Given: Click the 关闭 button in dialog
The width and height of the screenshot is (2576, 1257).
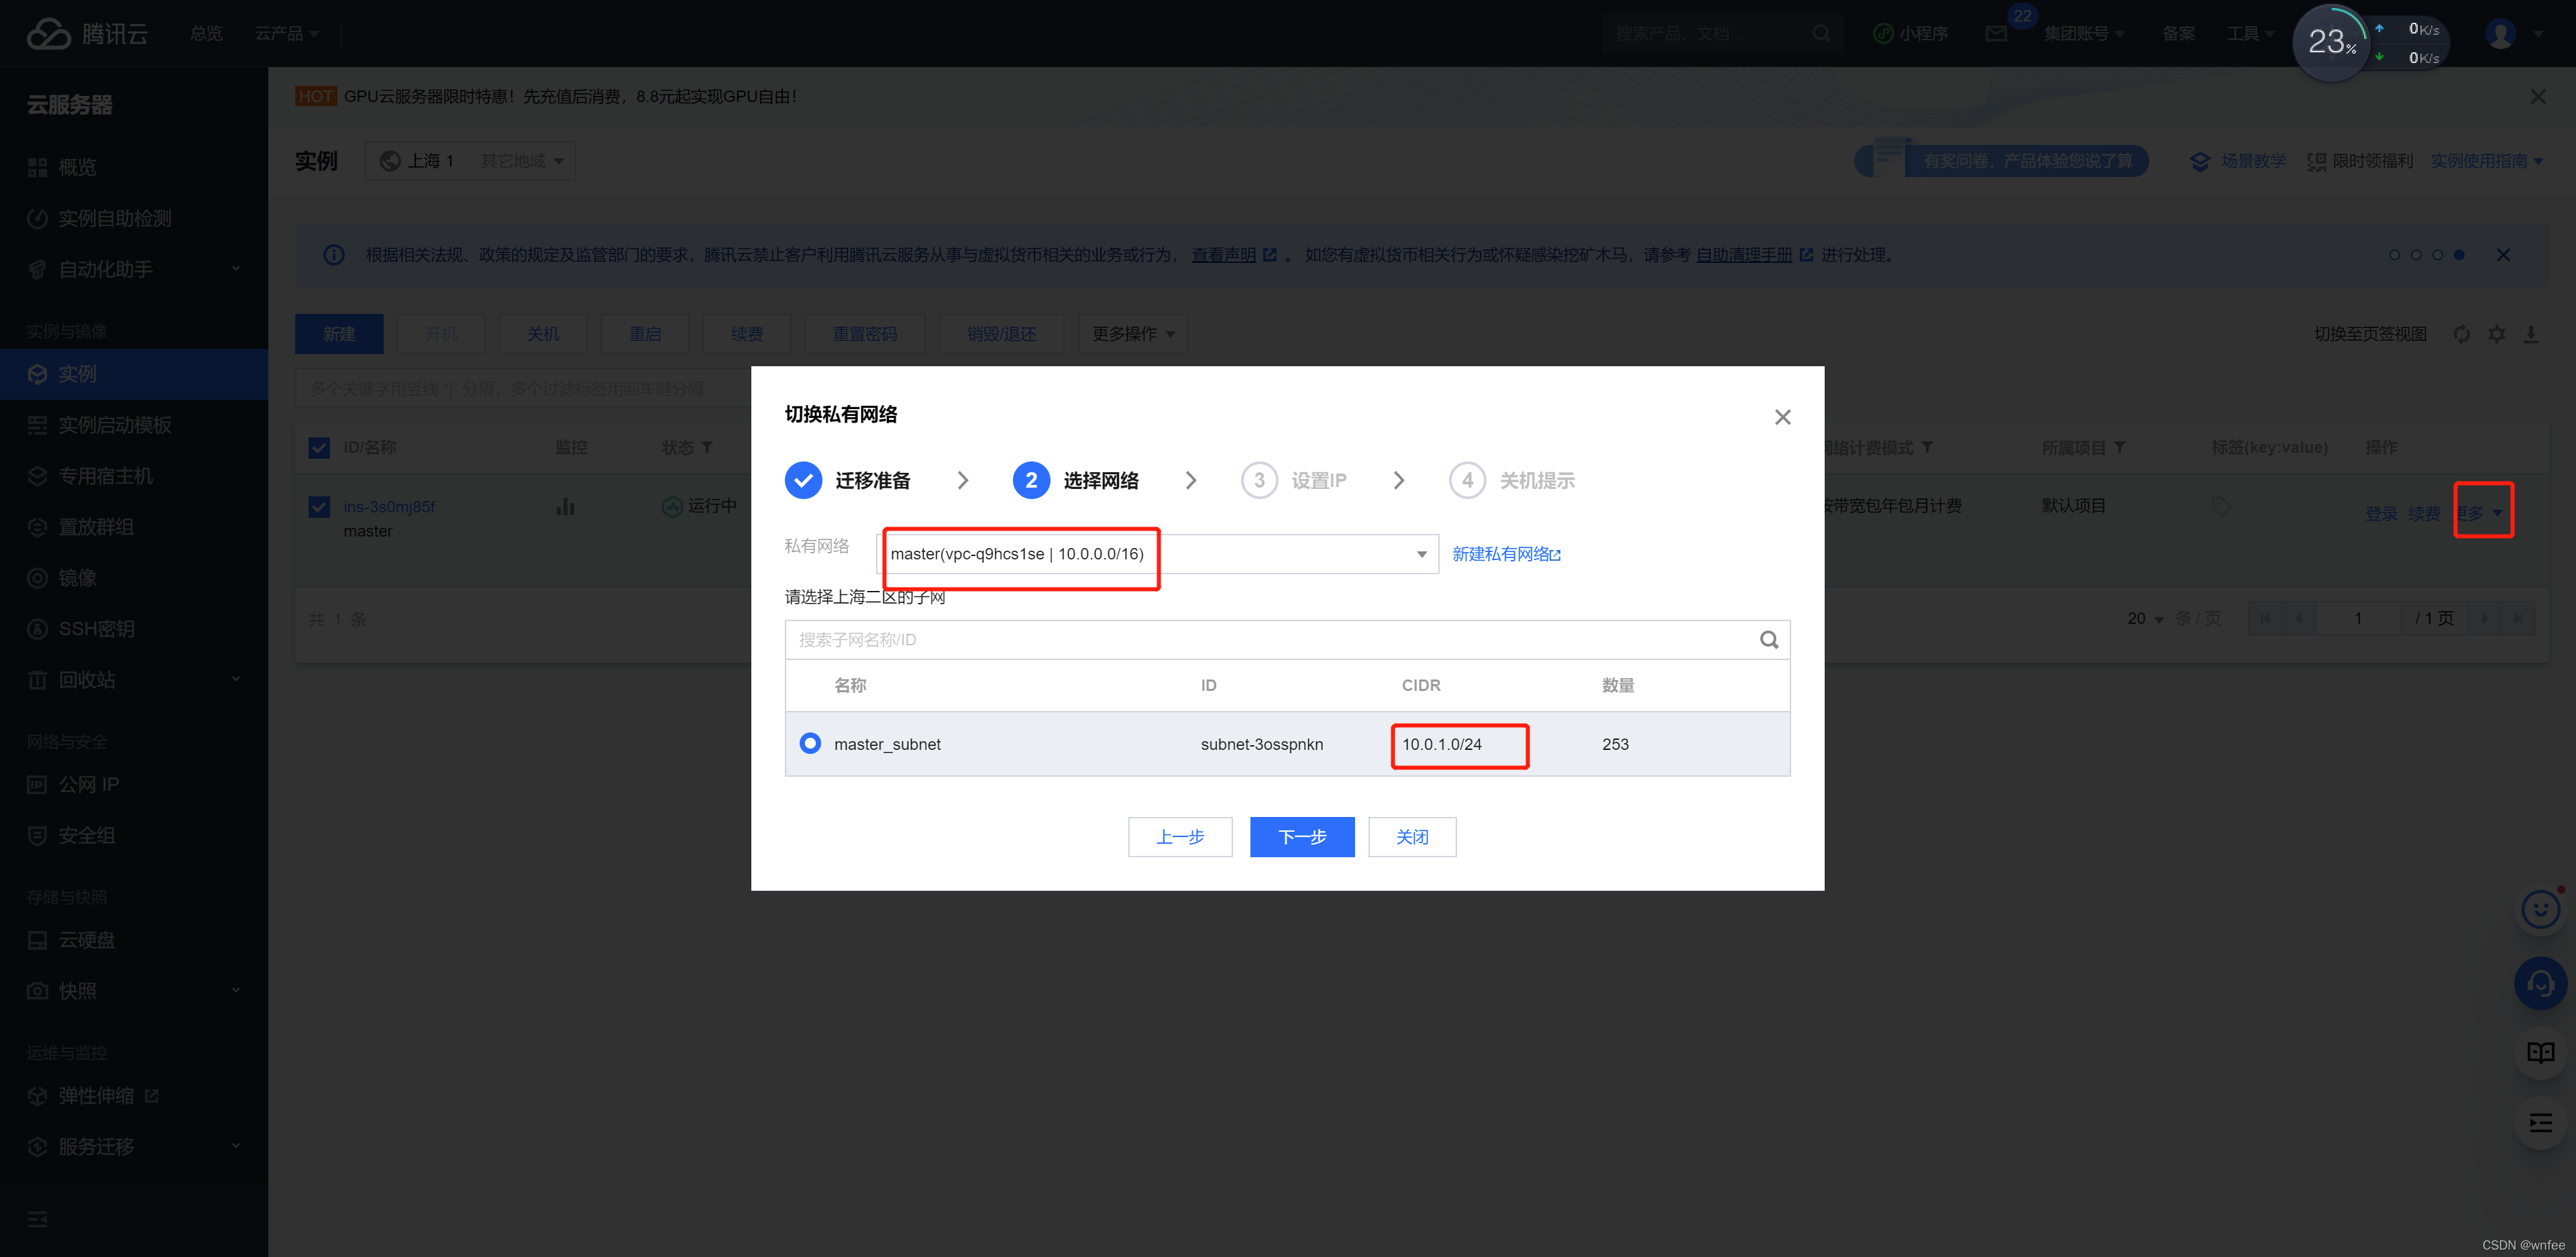Looking at the screenshot, I should (1412, 837).
